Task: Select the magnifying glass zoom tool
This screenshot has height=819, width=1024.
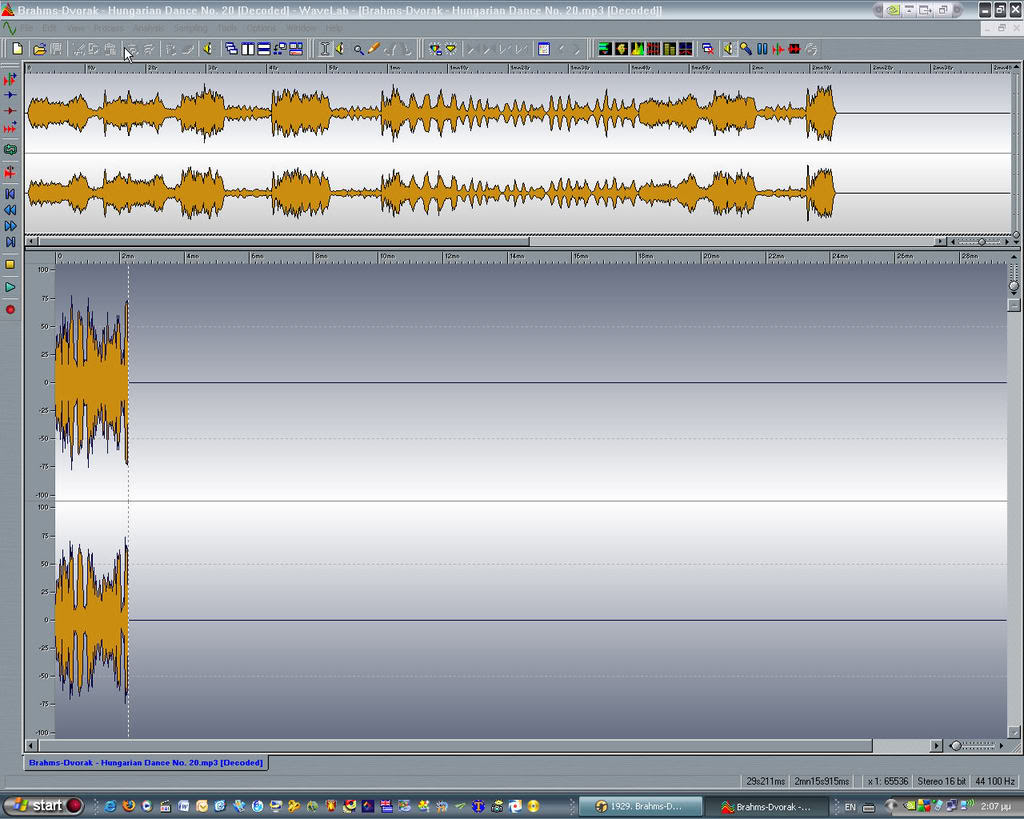Action: point(358,48)
